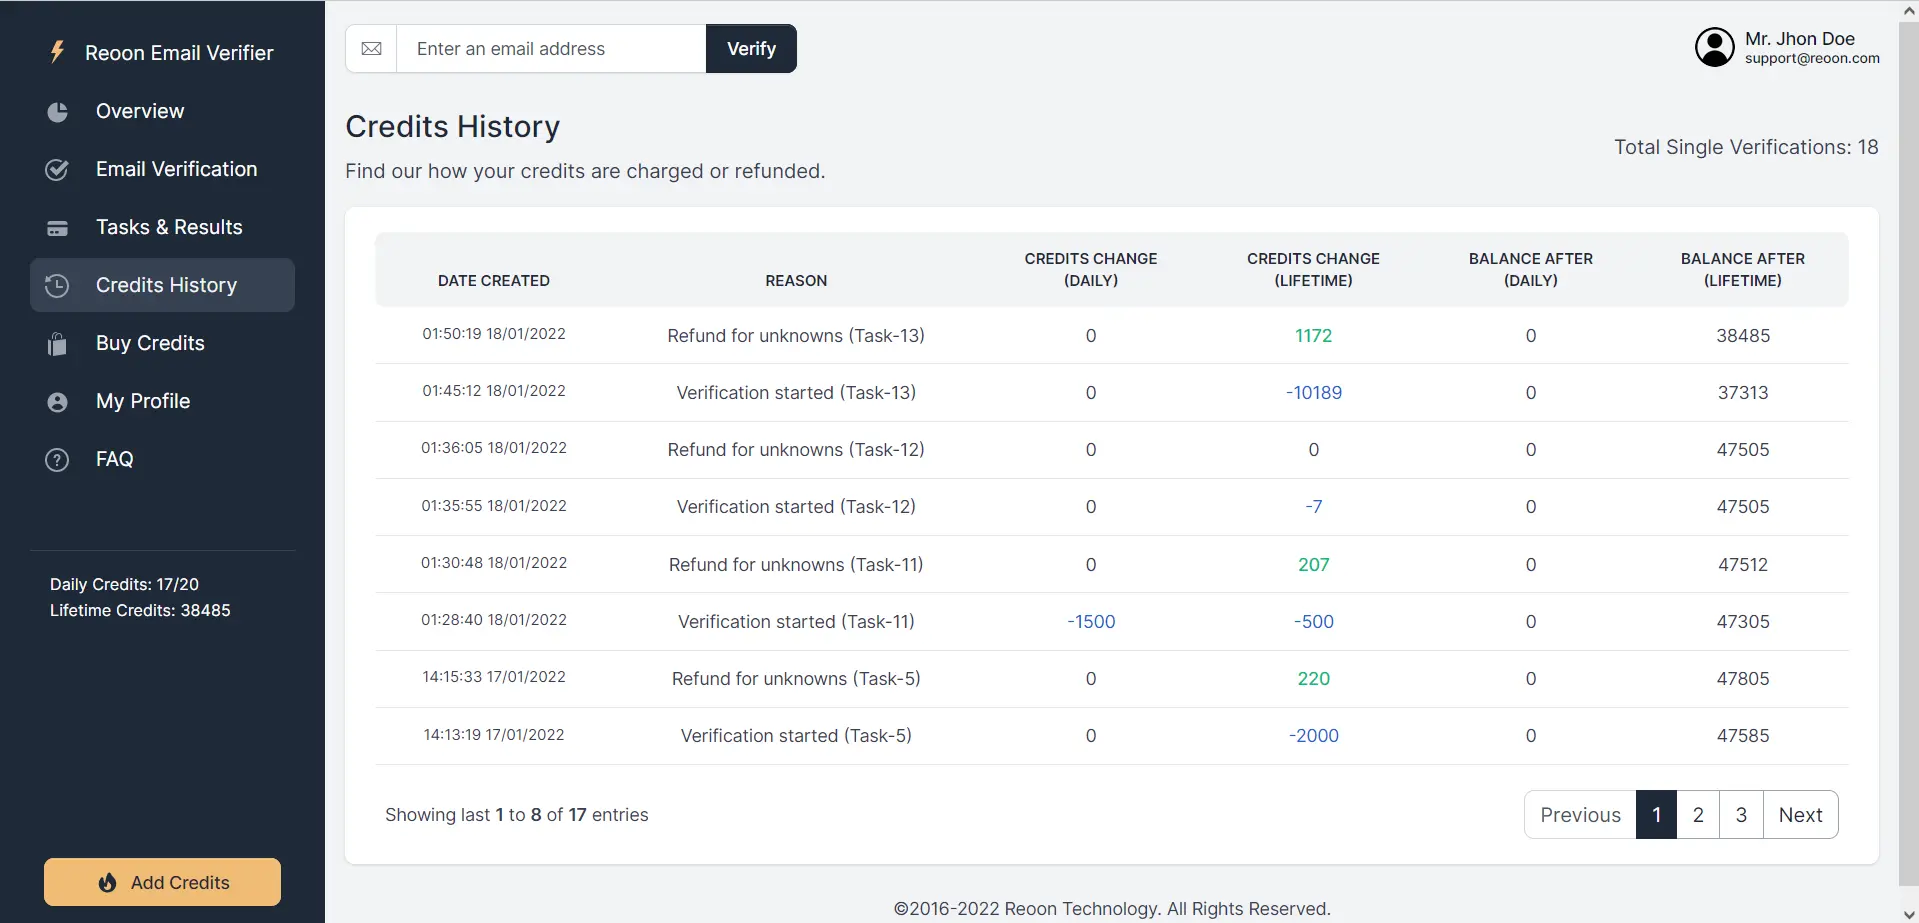Screen dimensions: 1919x923
Task: Click the 14:13:19 17/01/2022 date cell
Action: click(x=494, y=735)
